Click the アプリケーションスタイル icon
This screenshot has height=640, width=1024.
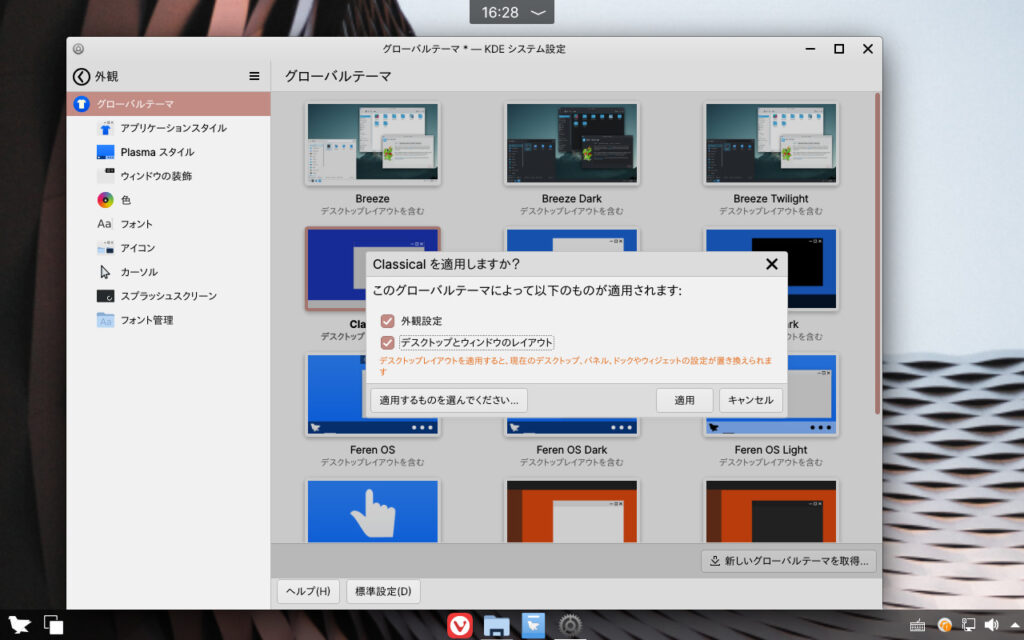105,128
